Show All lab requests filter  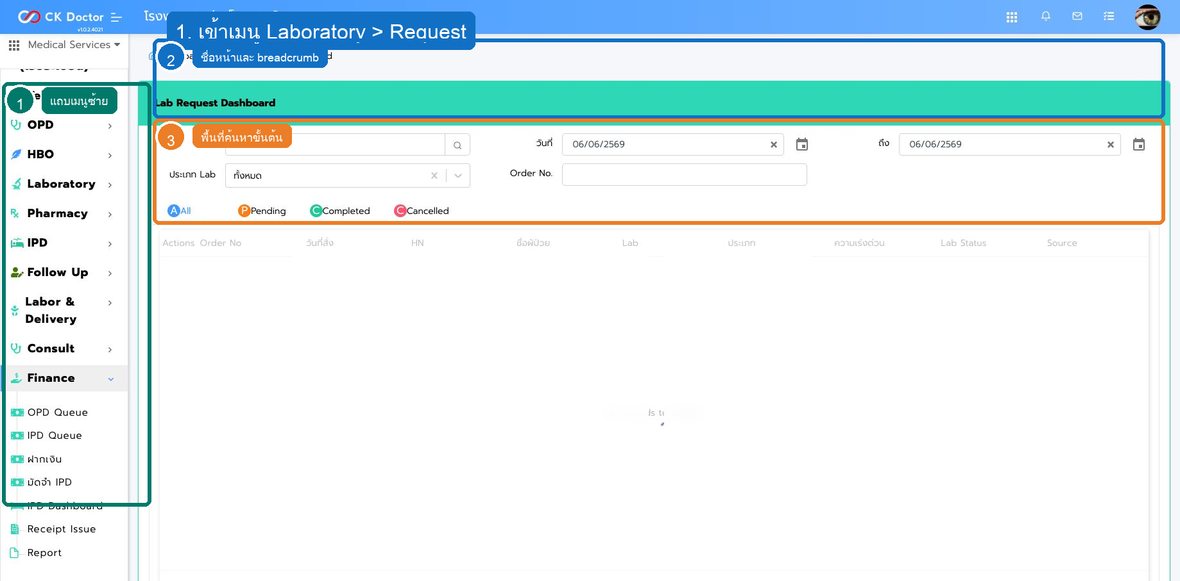tap(180, 211)
